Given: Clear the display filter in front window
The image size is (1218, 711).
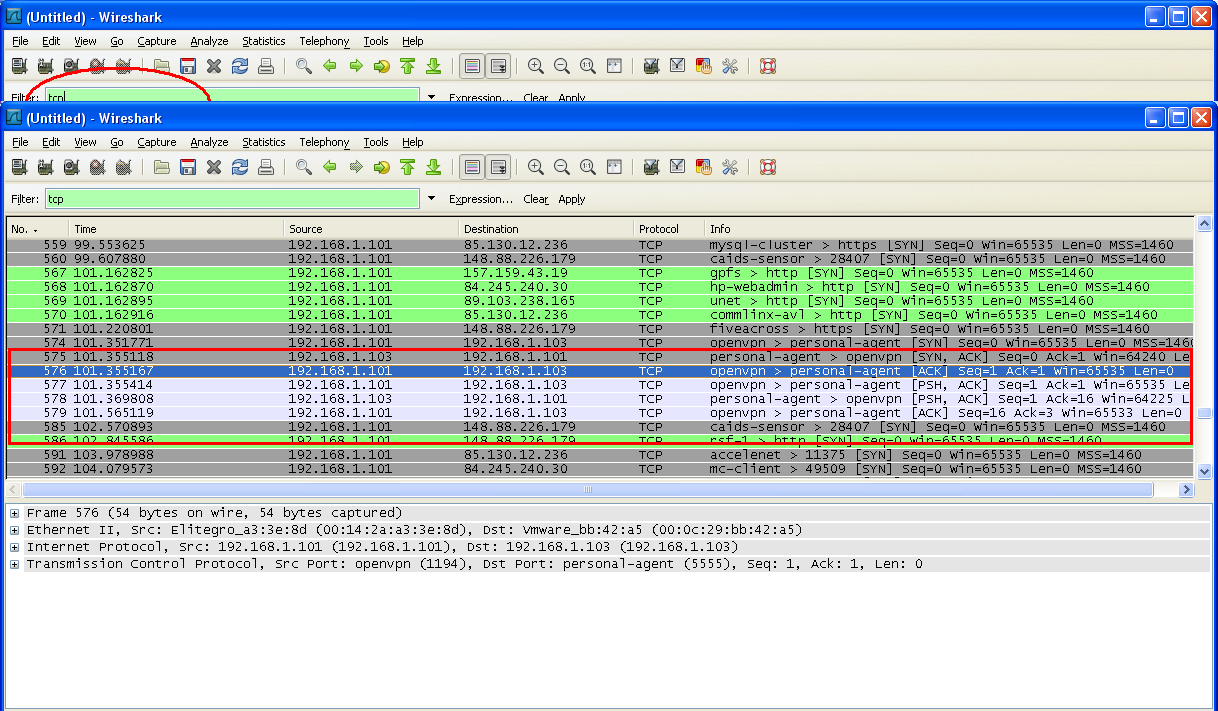Looking at the screenshot, I should pos(536,199).
